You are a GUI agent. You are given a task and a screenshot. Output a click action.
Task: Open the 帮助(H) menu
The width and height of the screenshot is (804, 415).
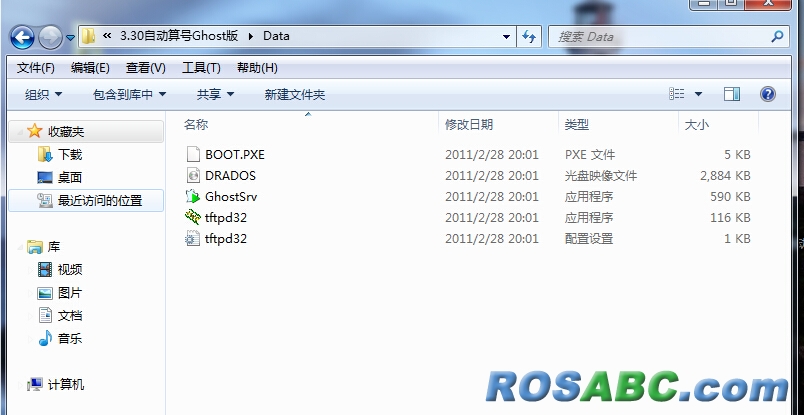pos(257,68)
